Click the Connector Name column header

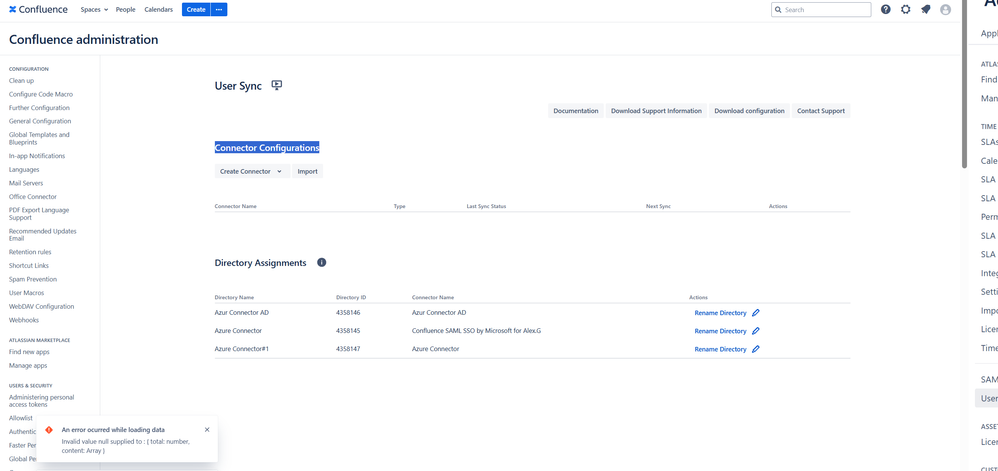point(235,206)
